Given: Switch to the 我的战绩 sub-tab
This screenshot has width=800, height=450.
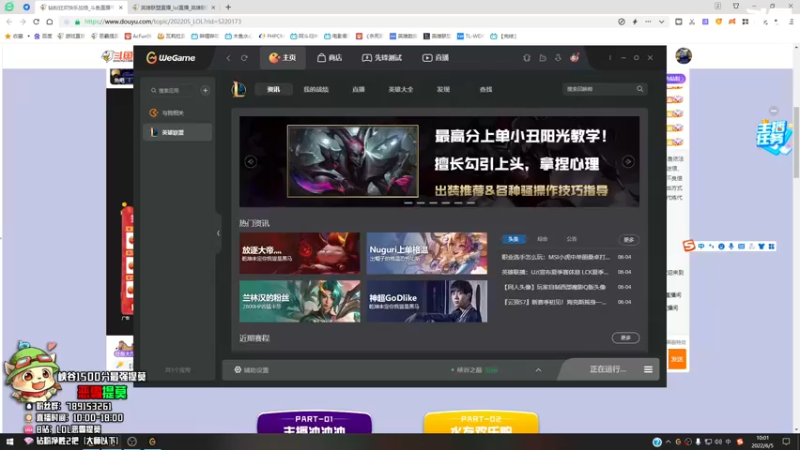Looking at the screenshot, I should pyautogui.click(x=316, y=89).
